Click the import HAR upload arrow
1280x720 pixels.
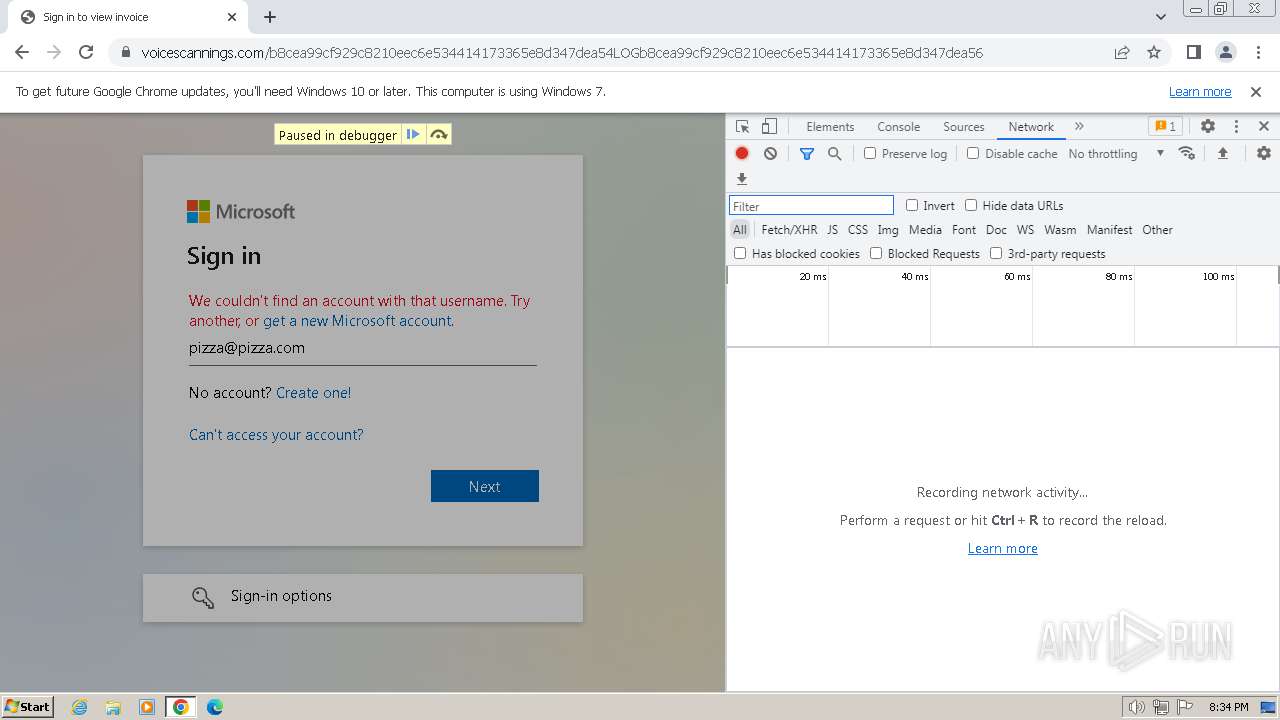click(1222, 153)
